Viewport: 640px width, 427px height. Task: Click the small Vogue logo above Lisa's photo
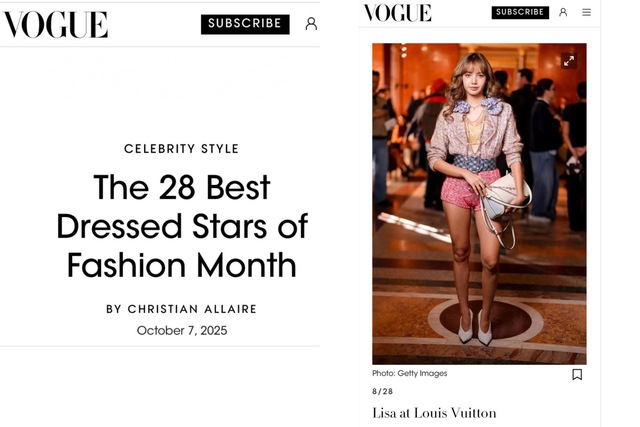point(397,13)
